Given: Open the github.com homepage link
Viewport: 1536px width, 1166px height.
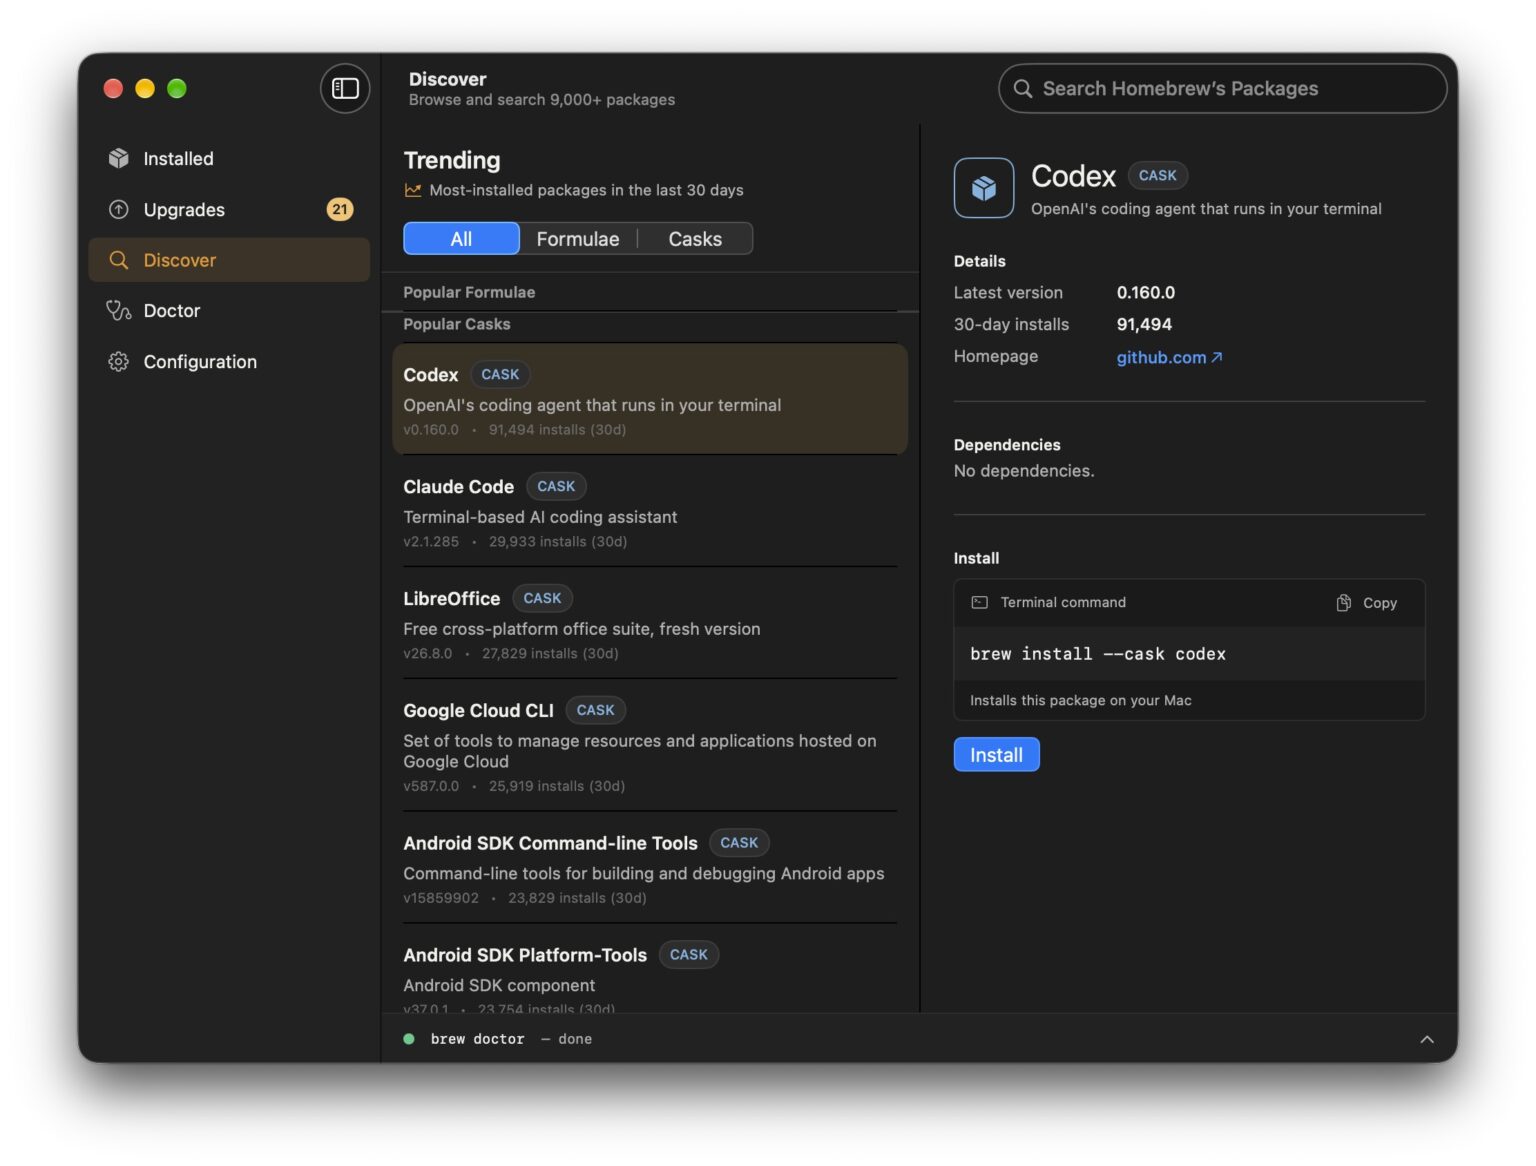Looking at the screenshot, I should click(x=1169, y=357).
